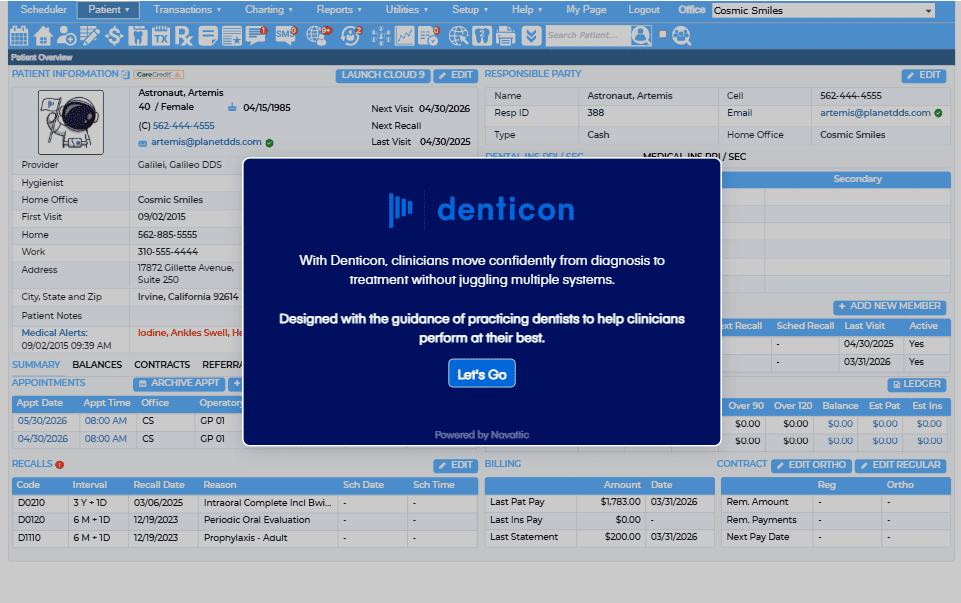This screenshot has height=603, width=961.
Task: Go to the home icon
Action: [42, 36]
